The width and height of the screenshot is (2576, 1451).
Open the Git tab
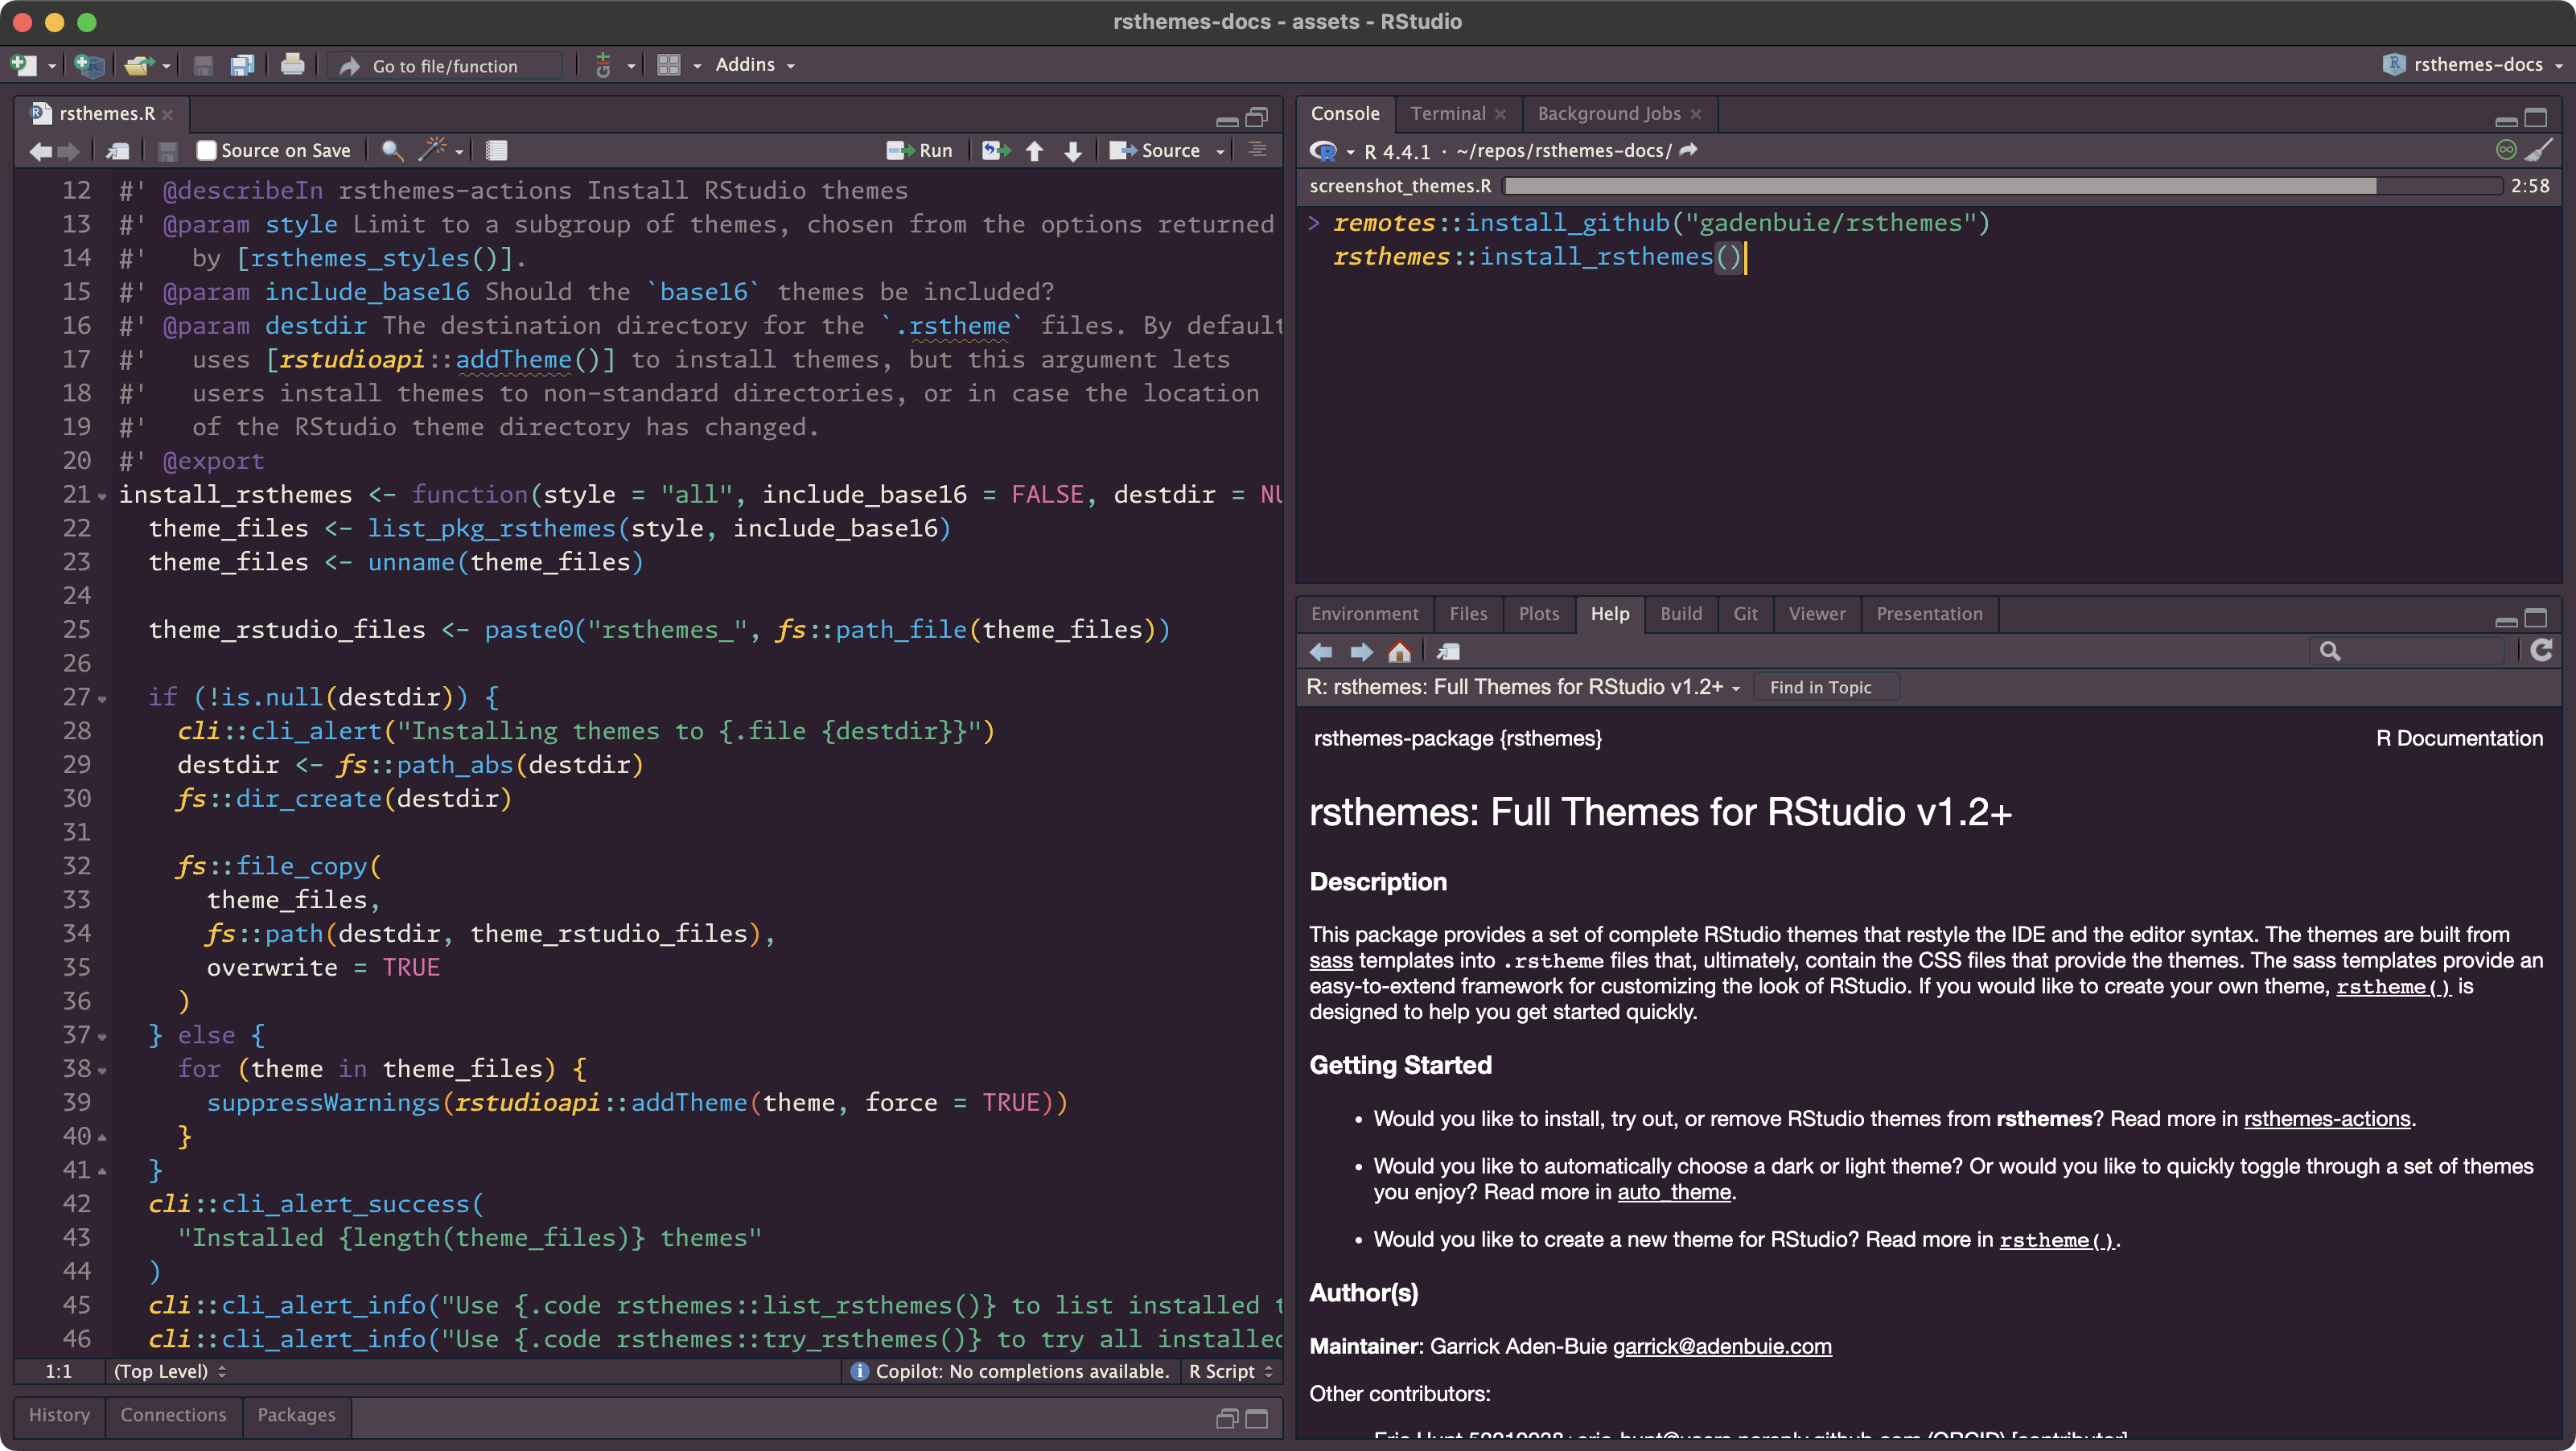click(1745, 613)
